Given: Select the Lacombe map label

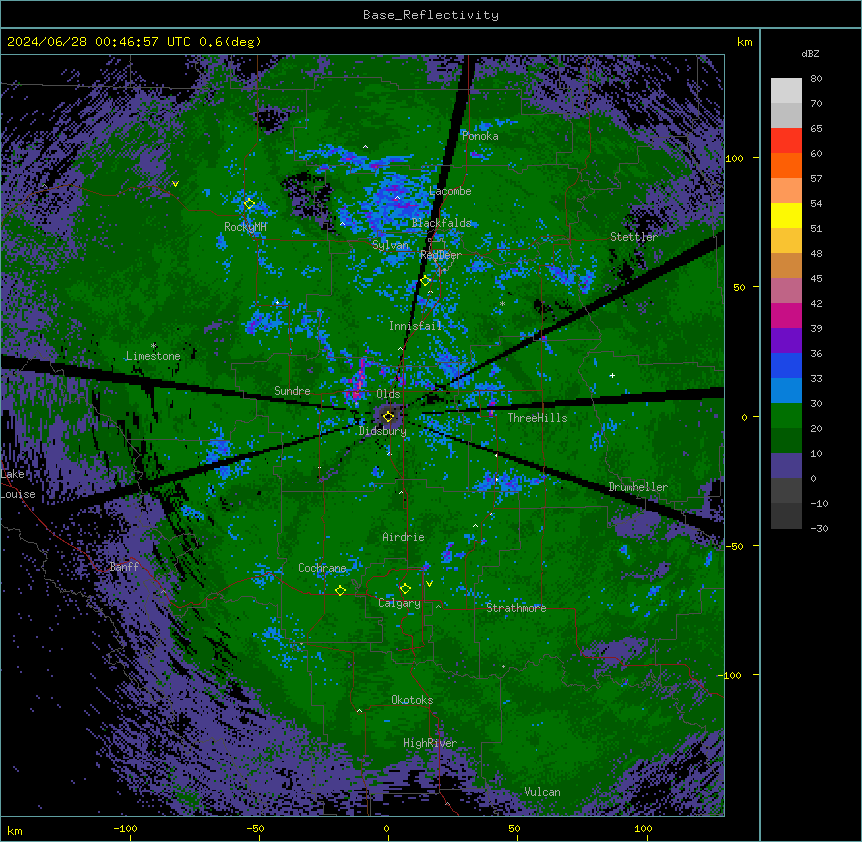Looking at the screenshot, I should [x=450, y=191].
